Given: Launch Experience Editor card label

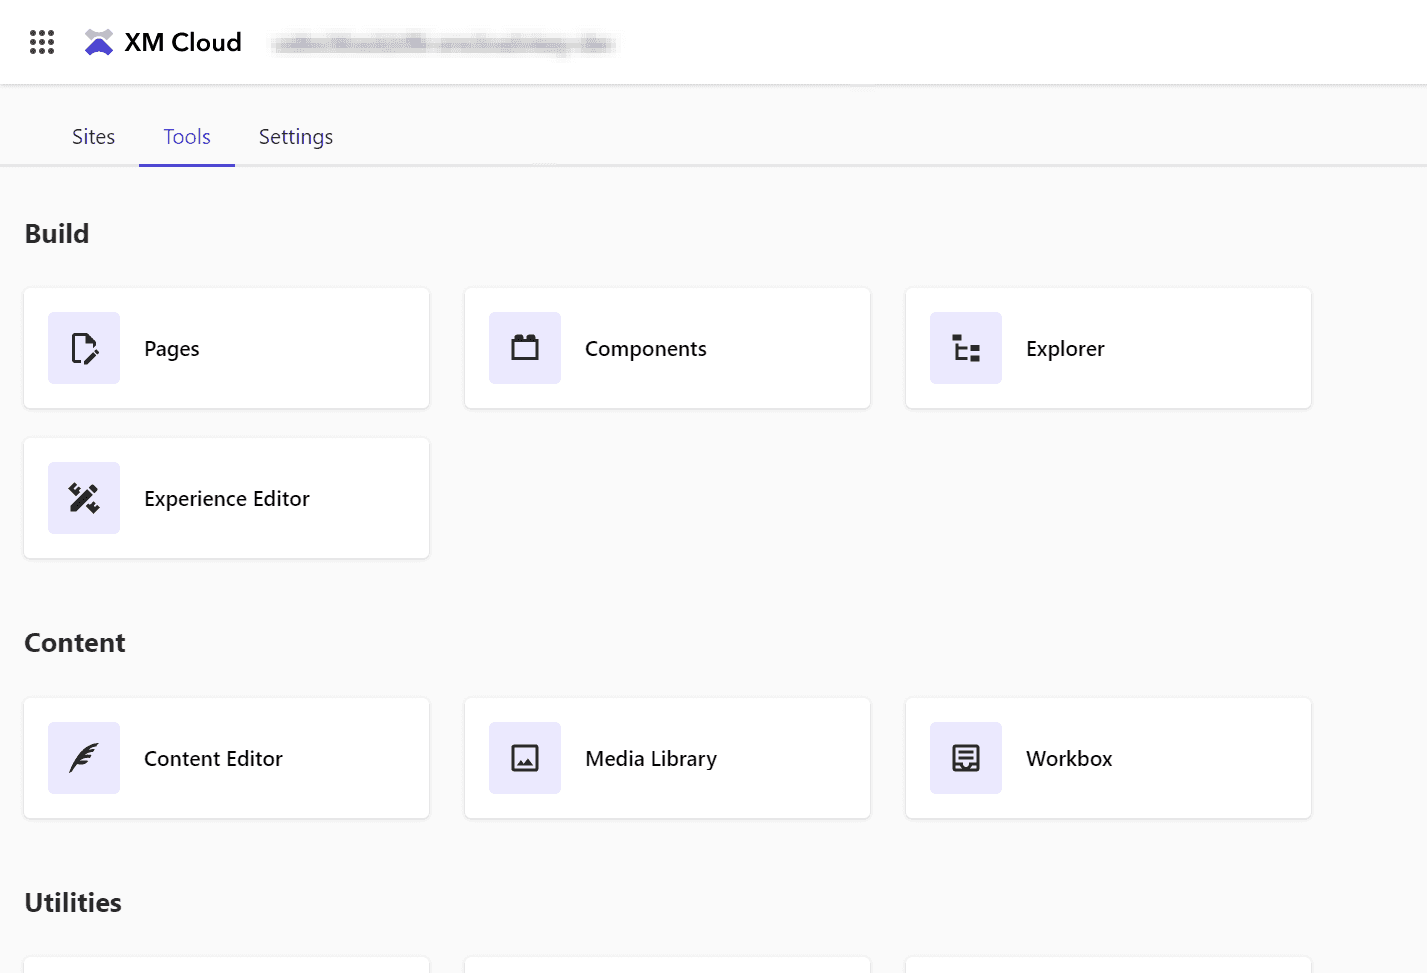Looking at the screenshot, I should tap(227, 499).
